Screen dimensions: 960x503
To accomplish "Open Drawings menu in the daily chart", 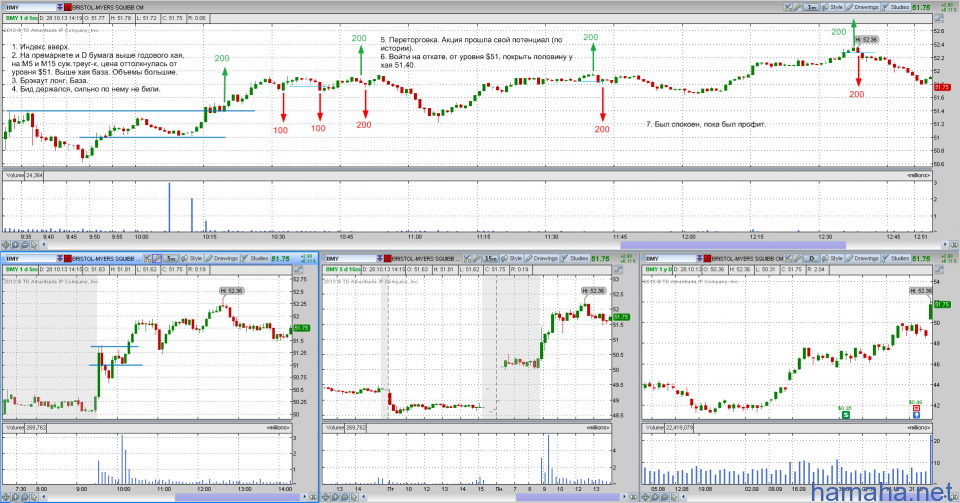I will click(x=863, y=259).
